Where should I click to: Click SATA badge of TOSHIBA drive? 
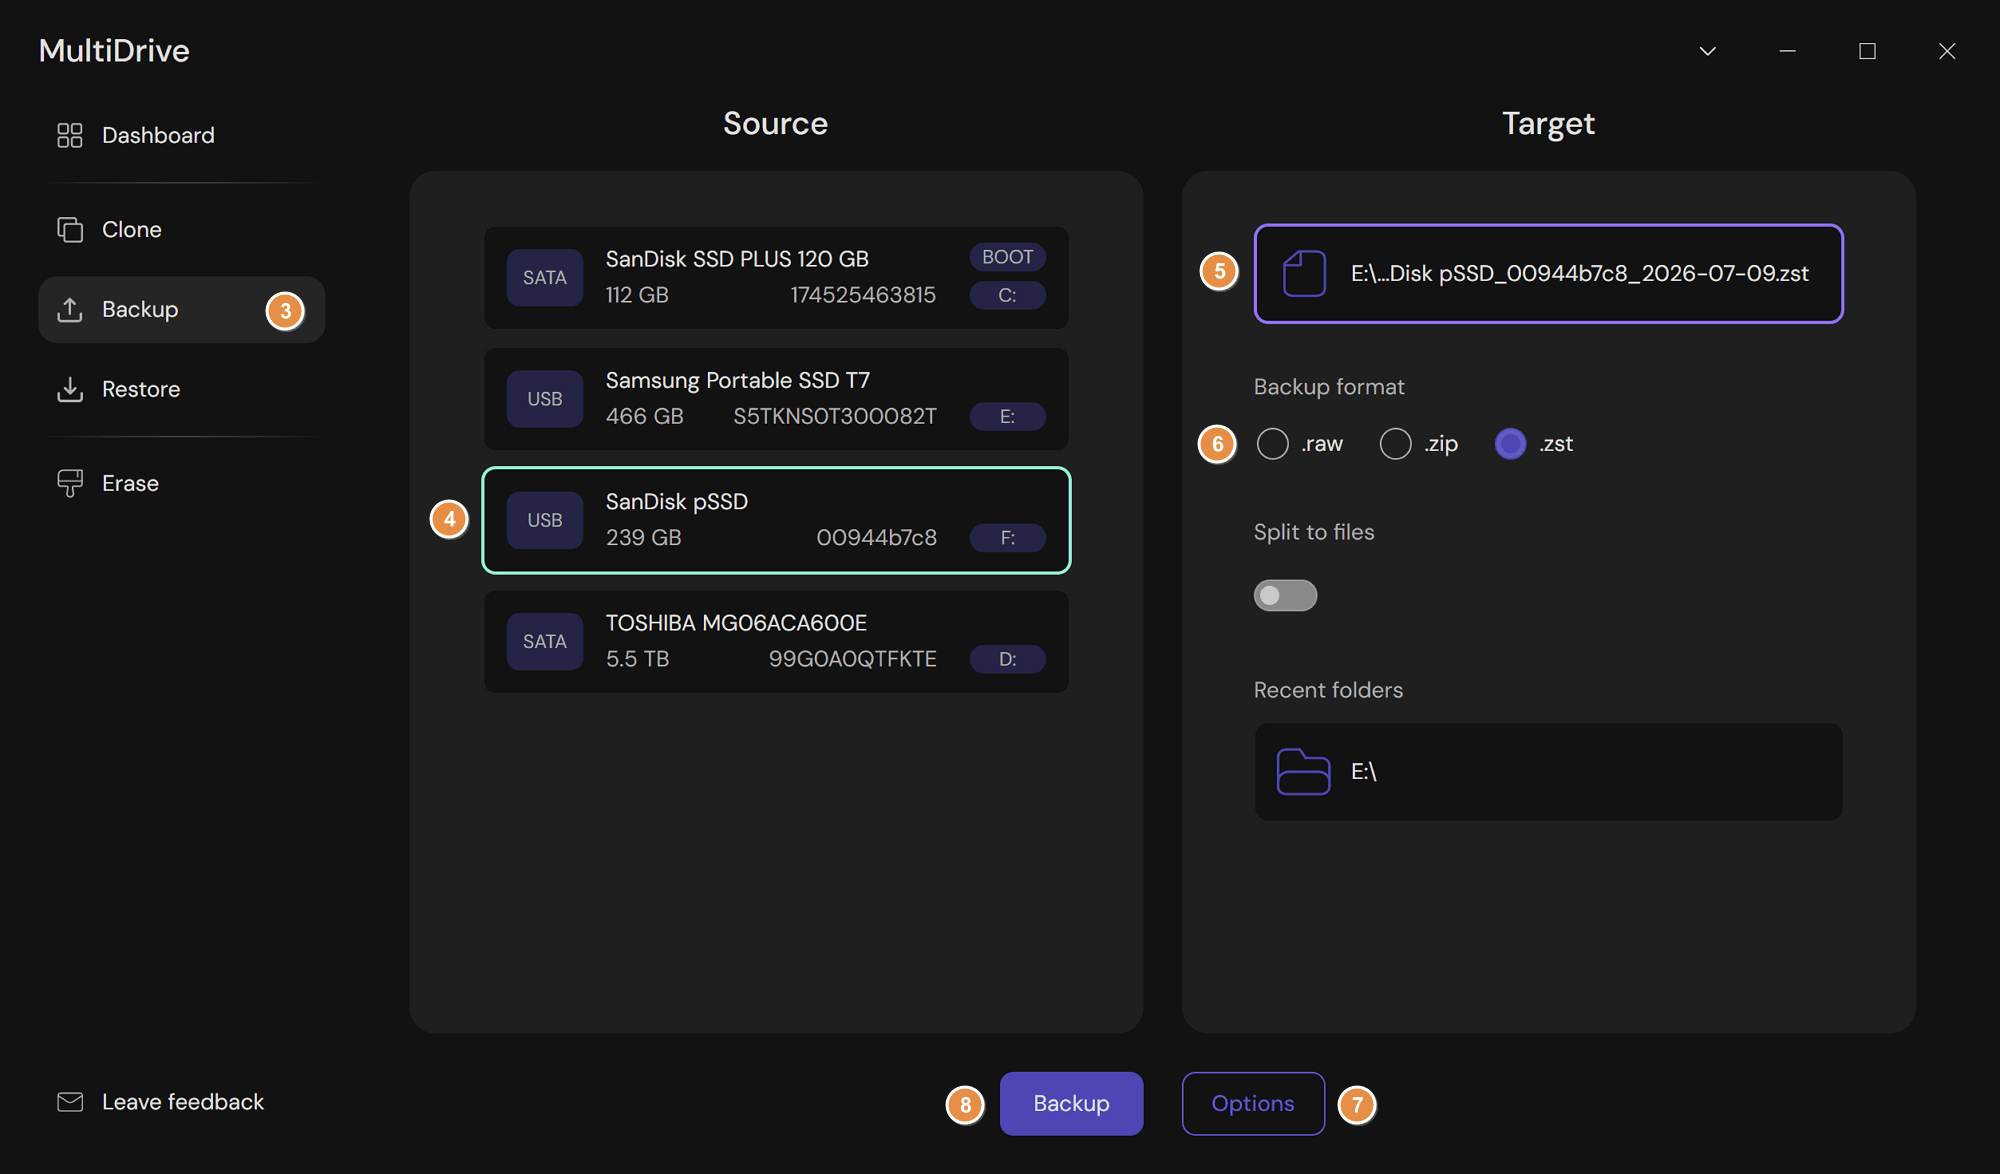click(545, 641)
